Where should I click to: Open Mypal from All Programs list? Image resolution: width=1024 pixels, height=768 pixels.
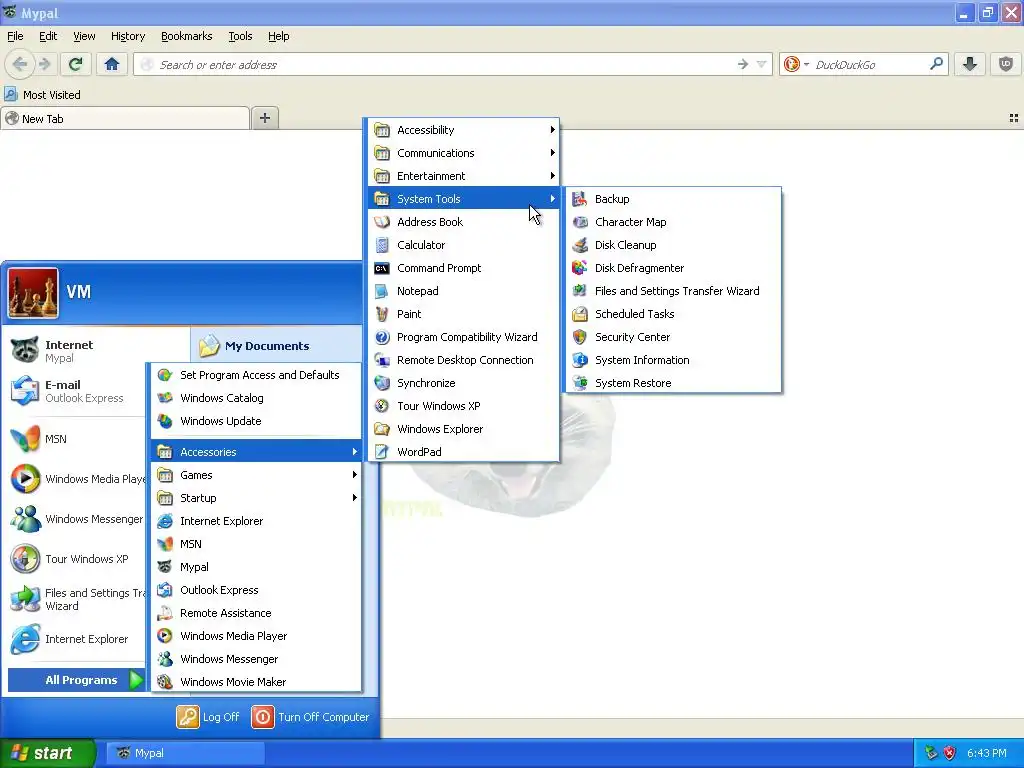pos(256,567)
